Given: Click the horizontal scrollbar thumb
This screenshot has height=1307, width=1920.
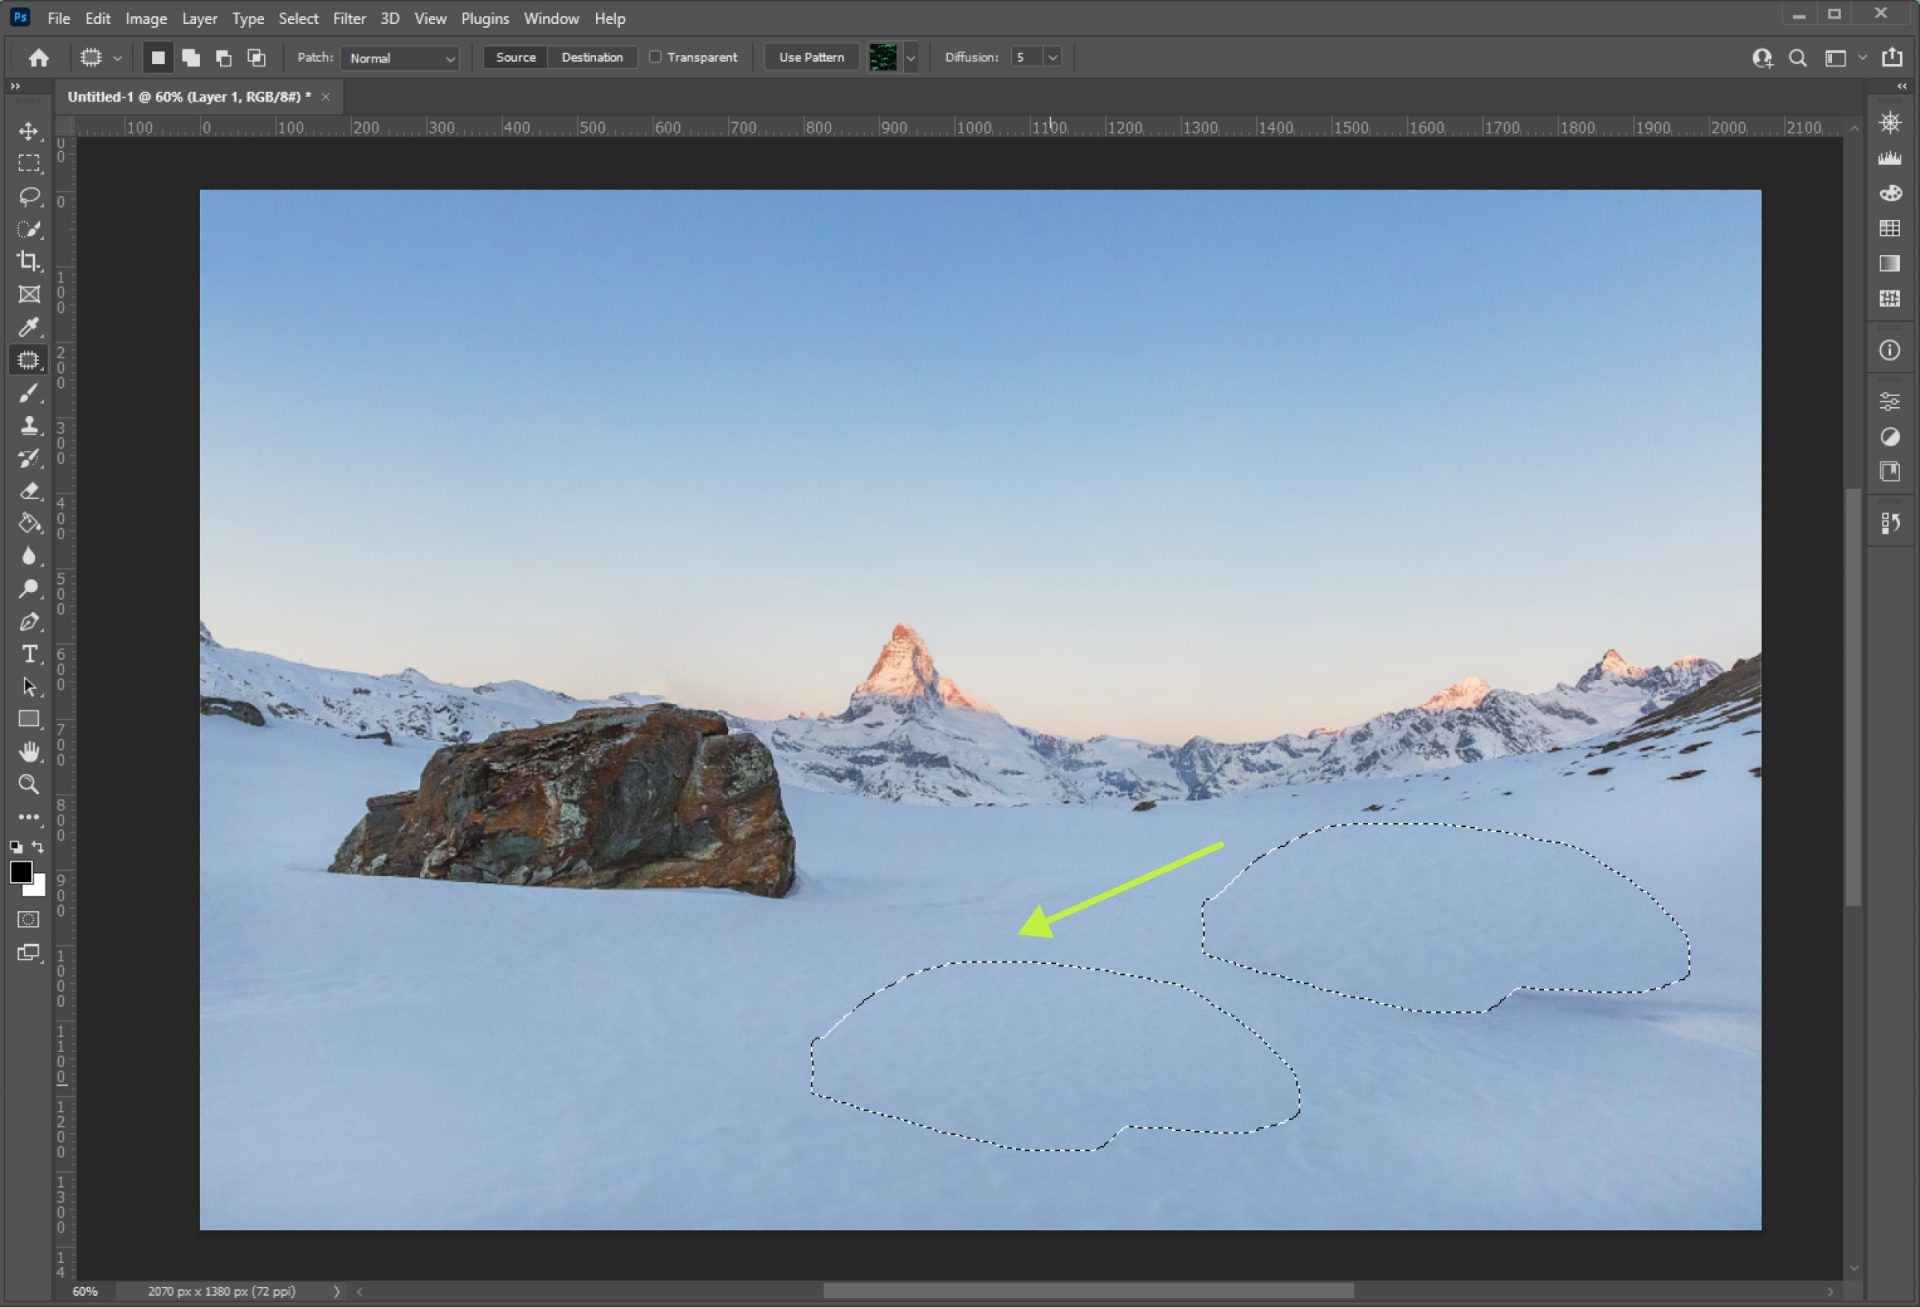Looking at the screenshot, I should point(1088,1291).
